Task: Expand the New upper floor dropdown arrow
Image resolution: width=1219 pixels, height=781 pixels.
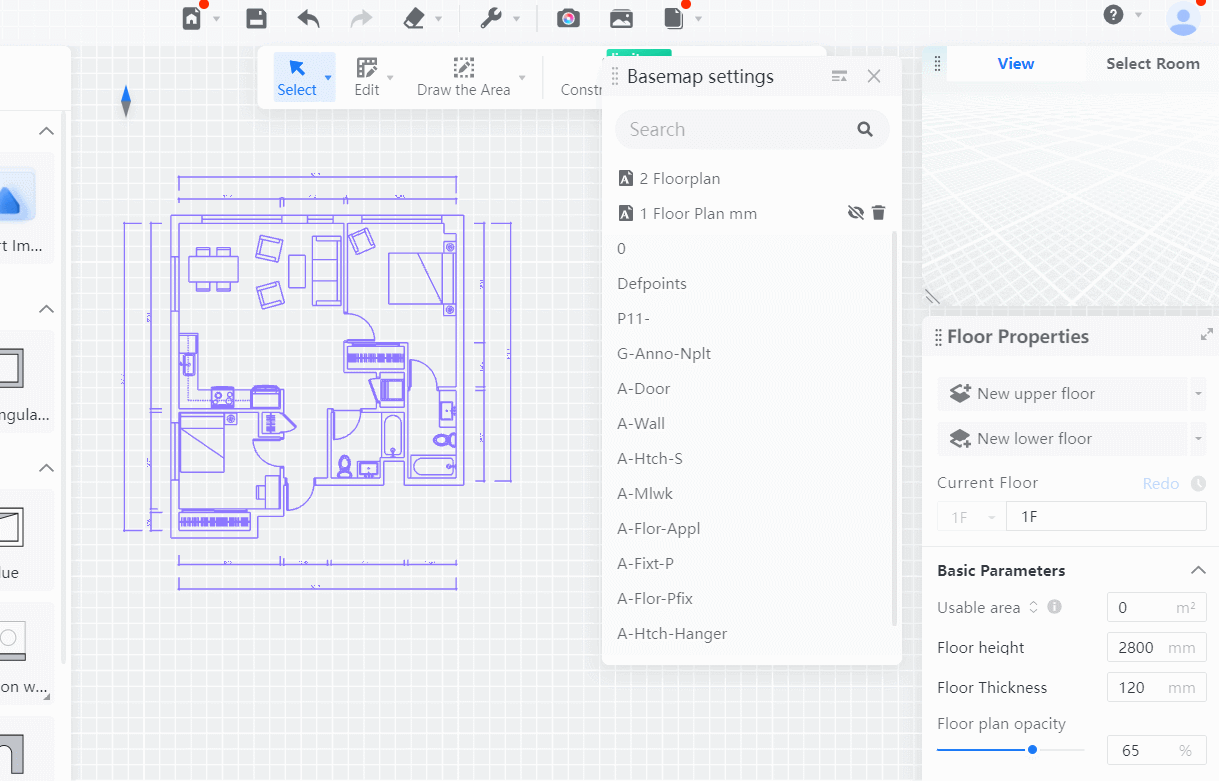Action: (x=1198, y=394)
